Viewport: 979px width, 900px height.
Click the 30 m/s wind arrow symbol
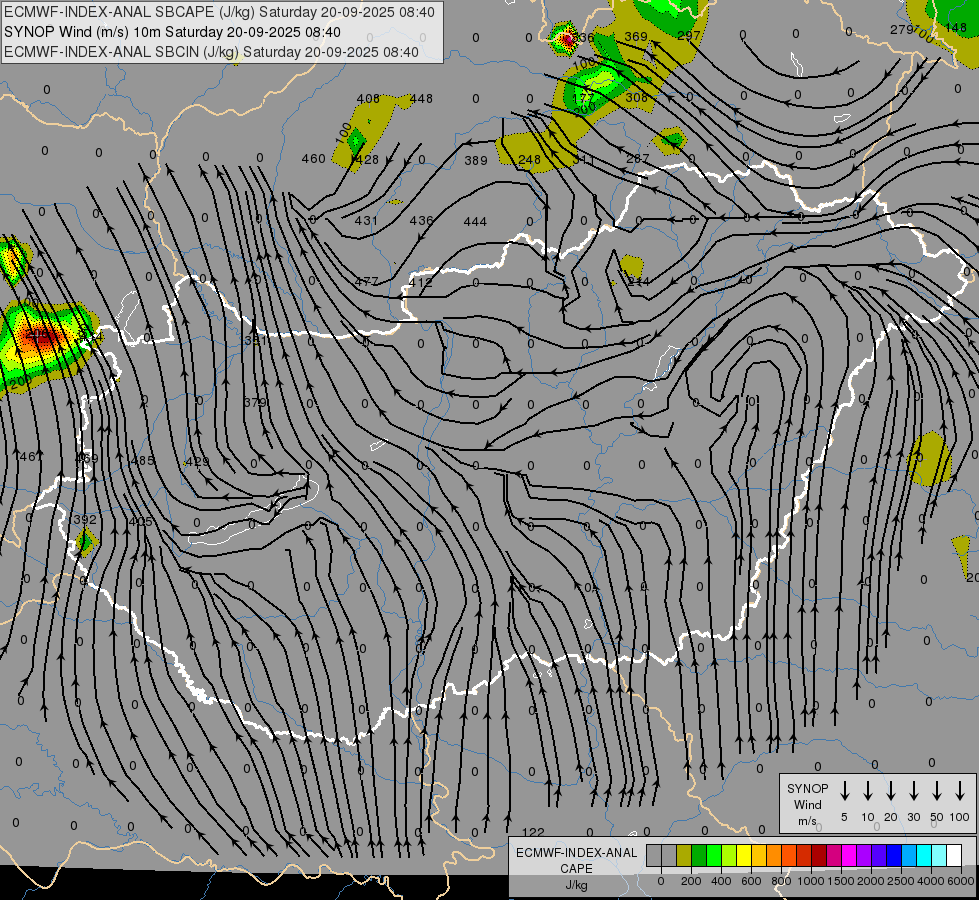tap(913, 790)
